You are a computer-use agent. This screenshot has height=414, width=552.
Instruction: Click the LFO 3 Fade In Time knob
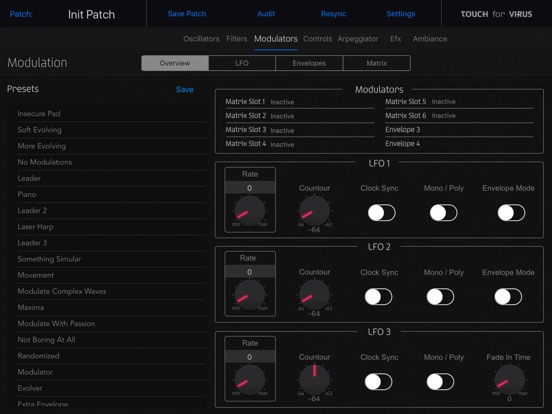pos(509,380)
